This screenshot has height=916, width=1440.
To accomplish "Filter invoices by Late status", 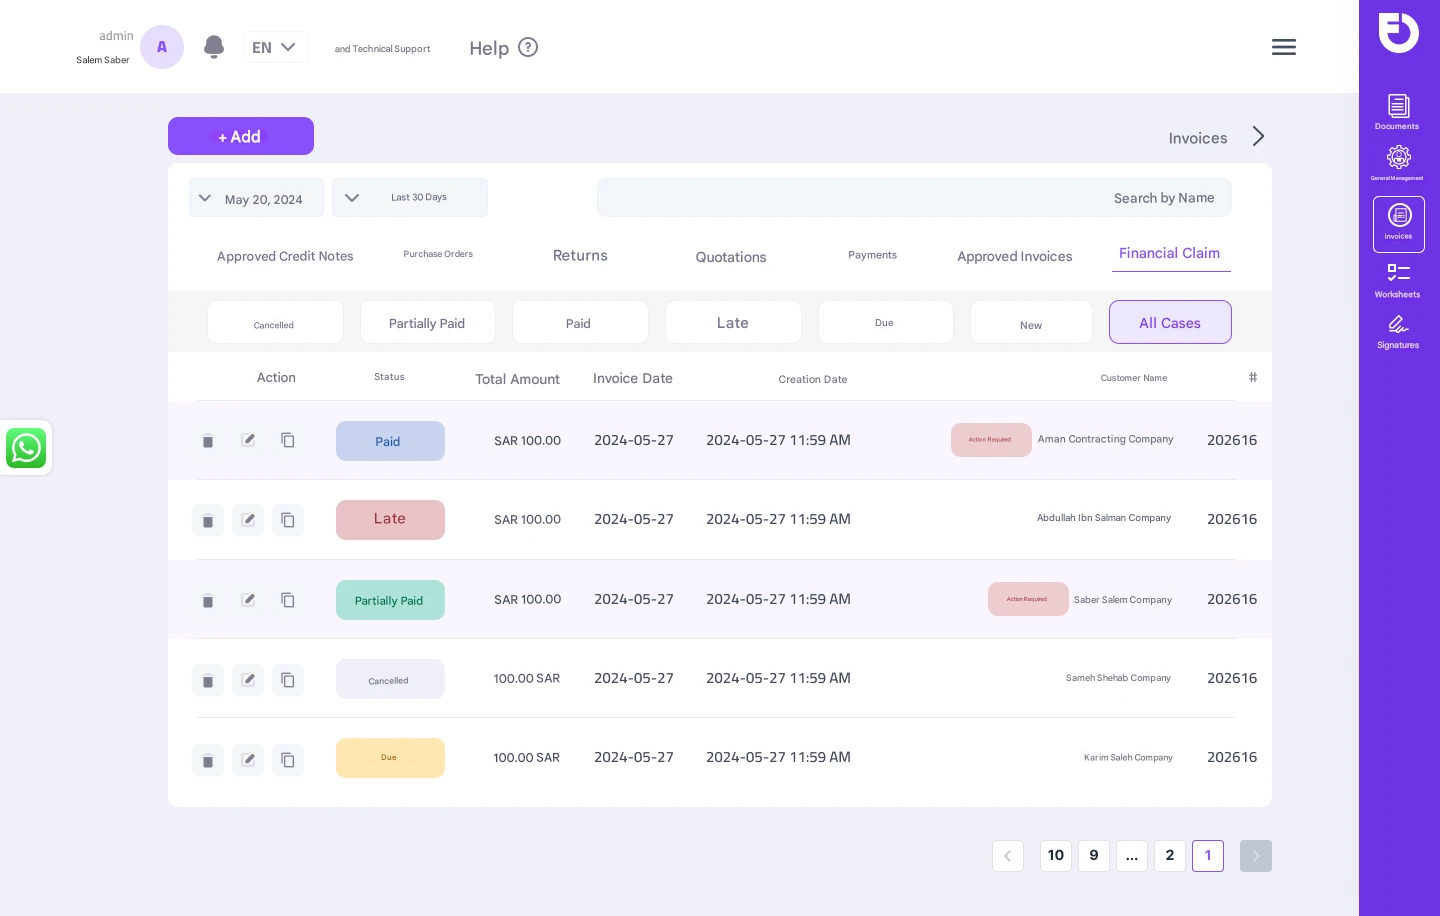I will pyautogui.click(x=733, y=323).
